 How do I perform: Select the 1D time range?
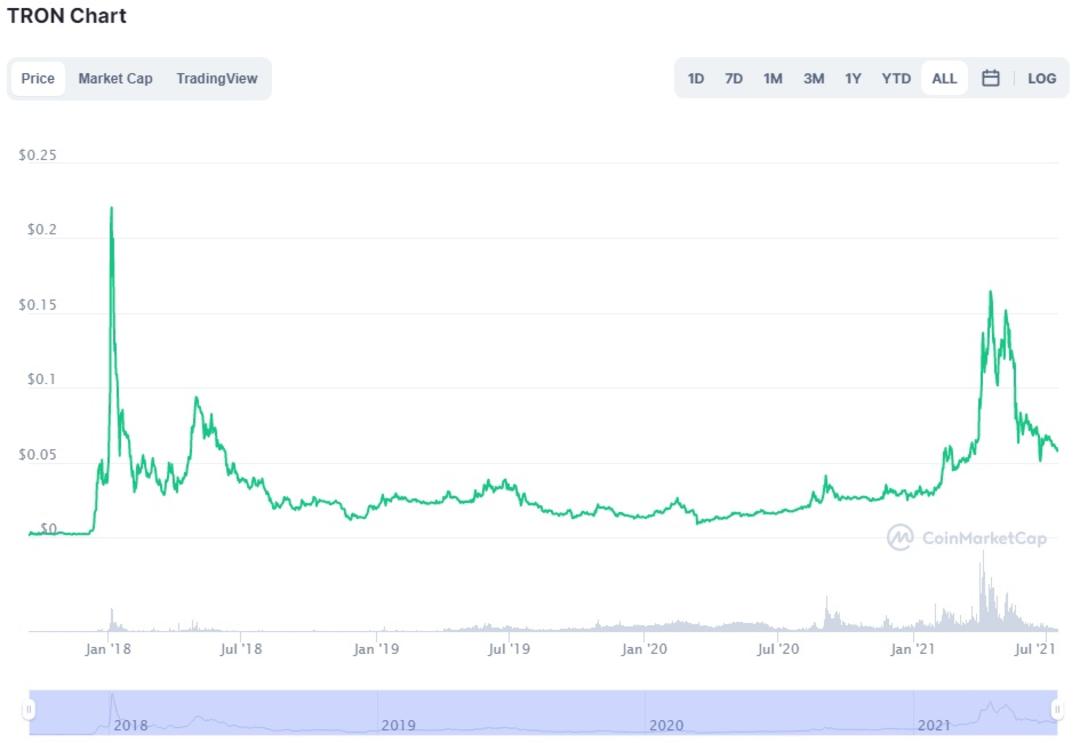point(696,79)
